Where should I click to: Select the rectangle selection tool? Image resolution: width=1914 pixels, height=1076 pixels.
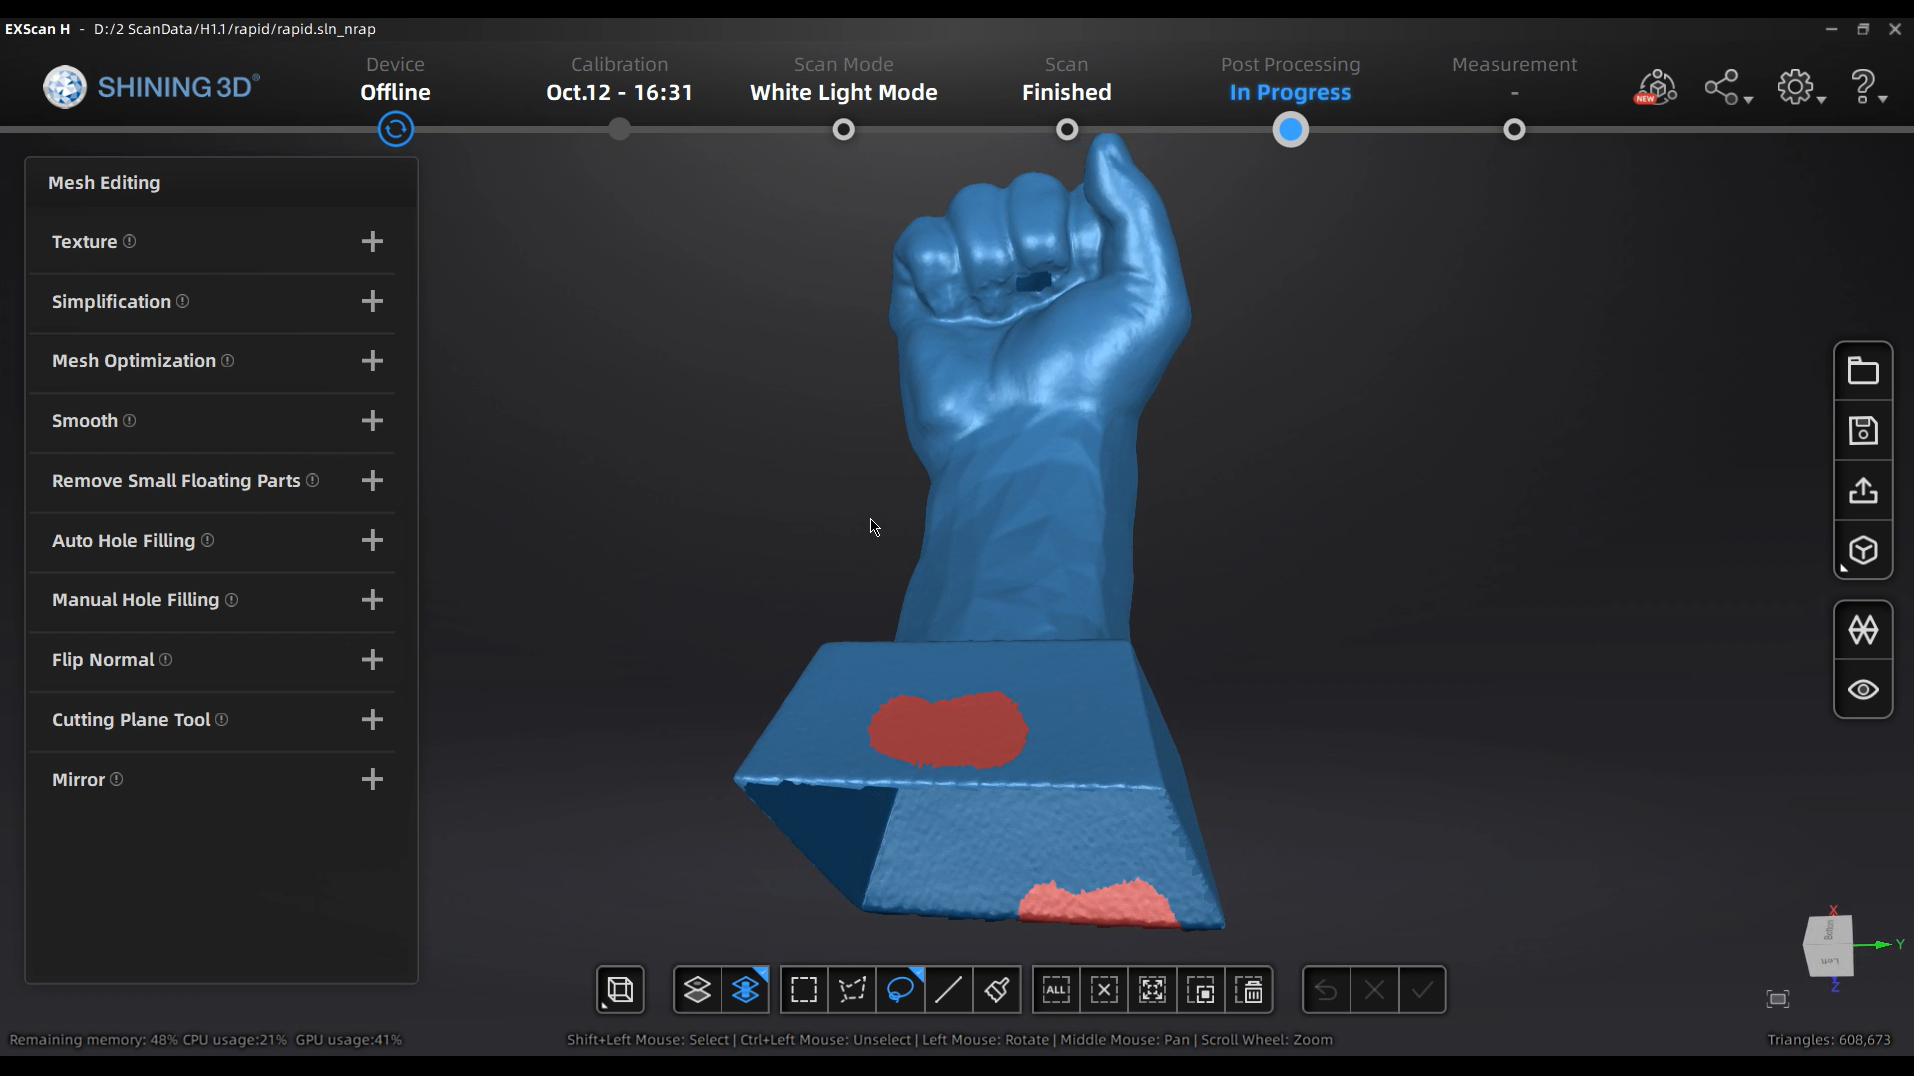point(803,989)
